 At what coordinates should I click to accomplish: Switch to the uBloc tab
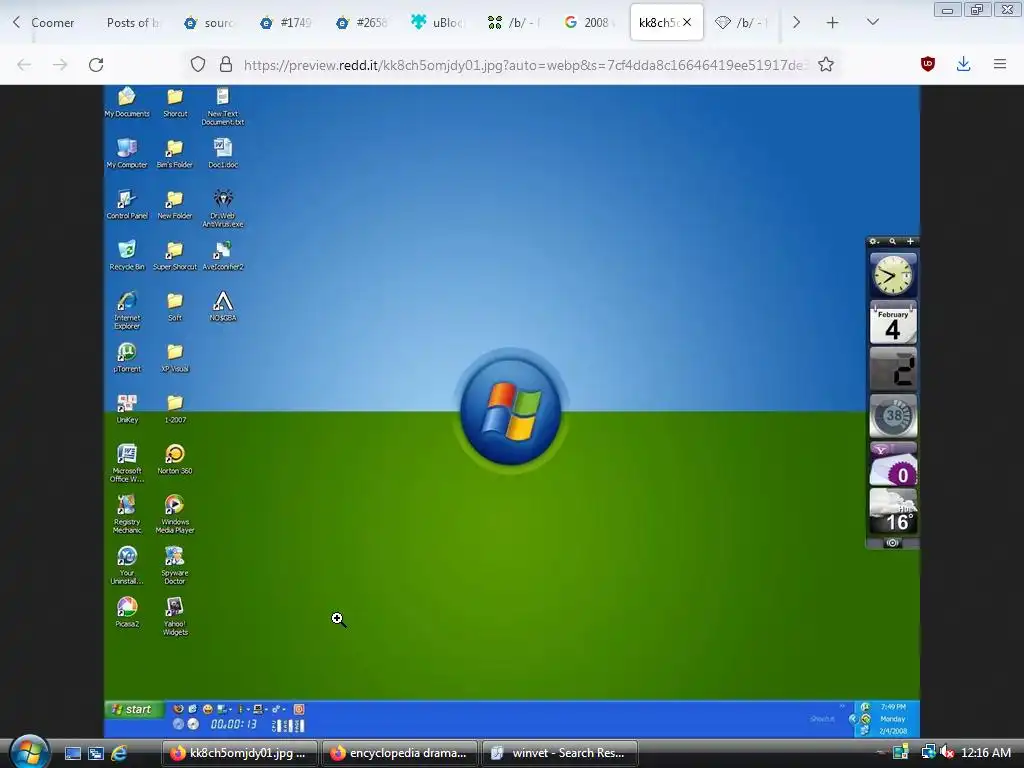(438, 23)
